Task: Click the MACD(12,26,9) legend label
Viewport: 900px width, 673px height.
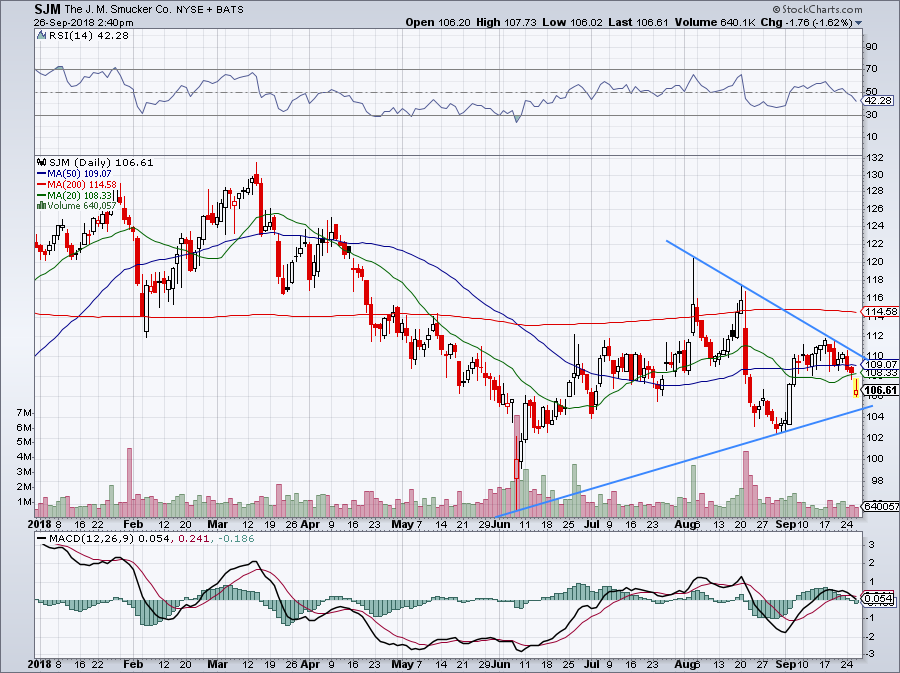Action: tap(92, 539)
